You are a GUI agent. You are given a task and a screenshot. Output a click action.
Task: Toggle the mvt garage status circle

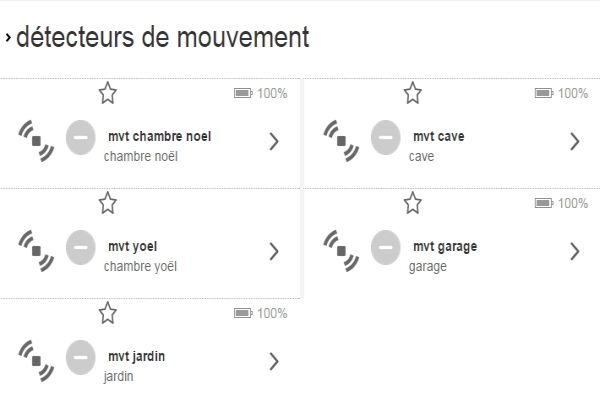pos(386,247)
